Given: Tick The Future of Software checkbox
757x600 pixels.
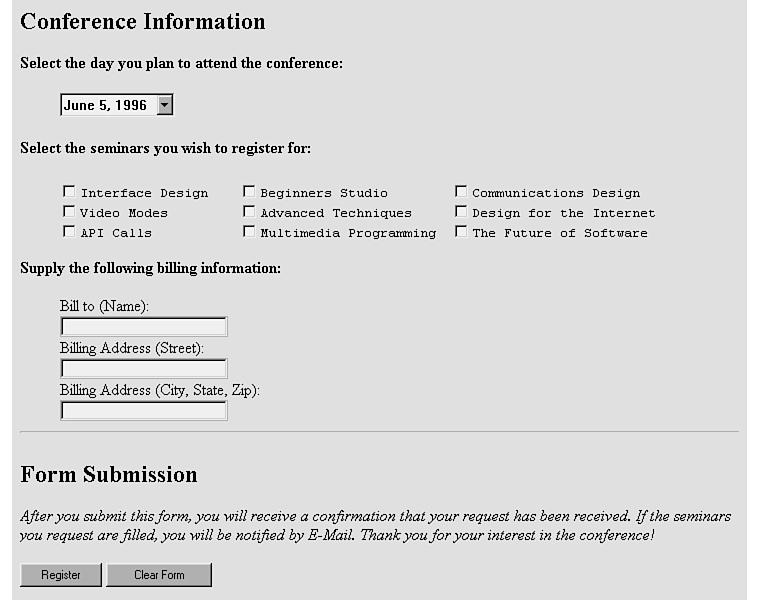Looking at the screenshot, I should tap(461, 232).
